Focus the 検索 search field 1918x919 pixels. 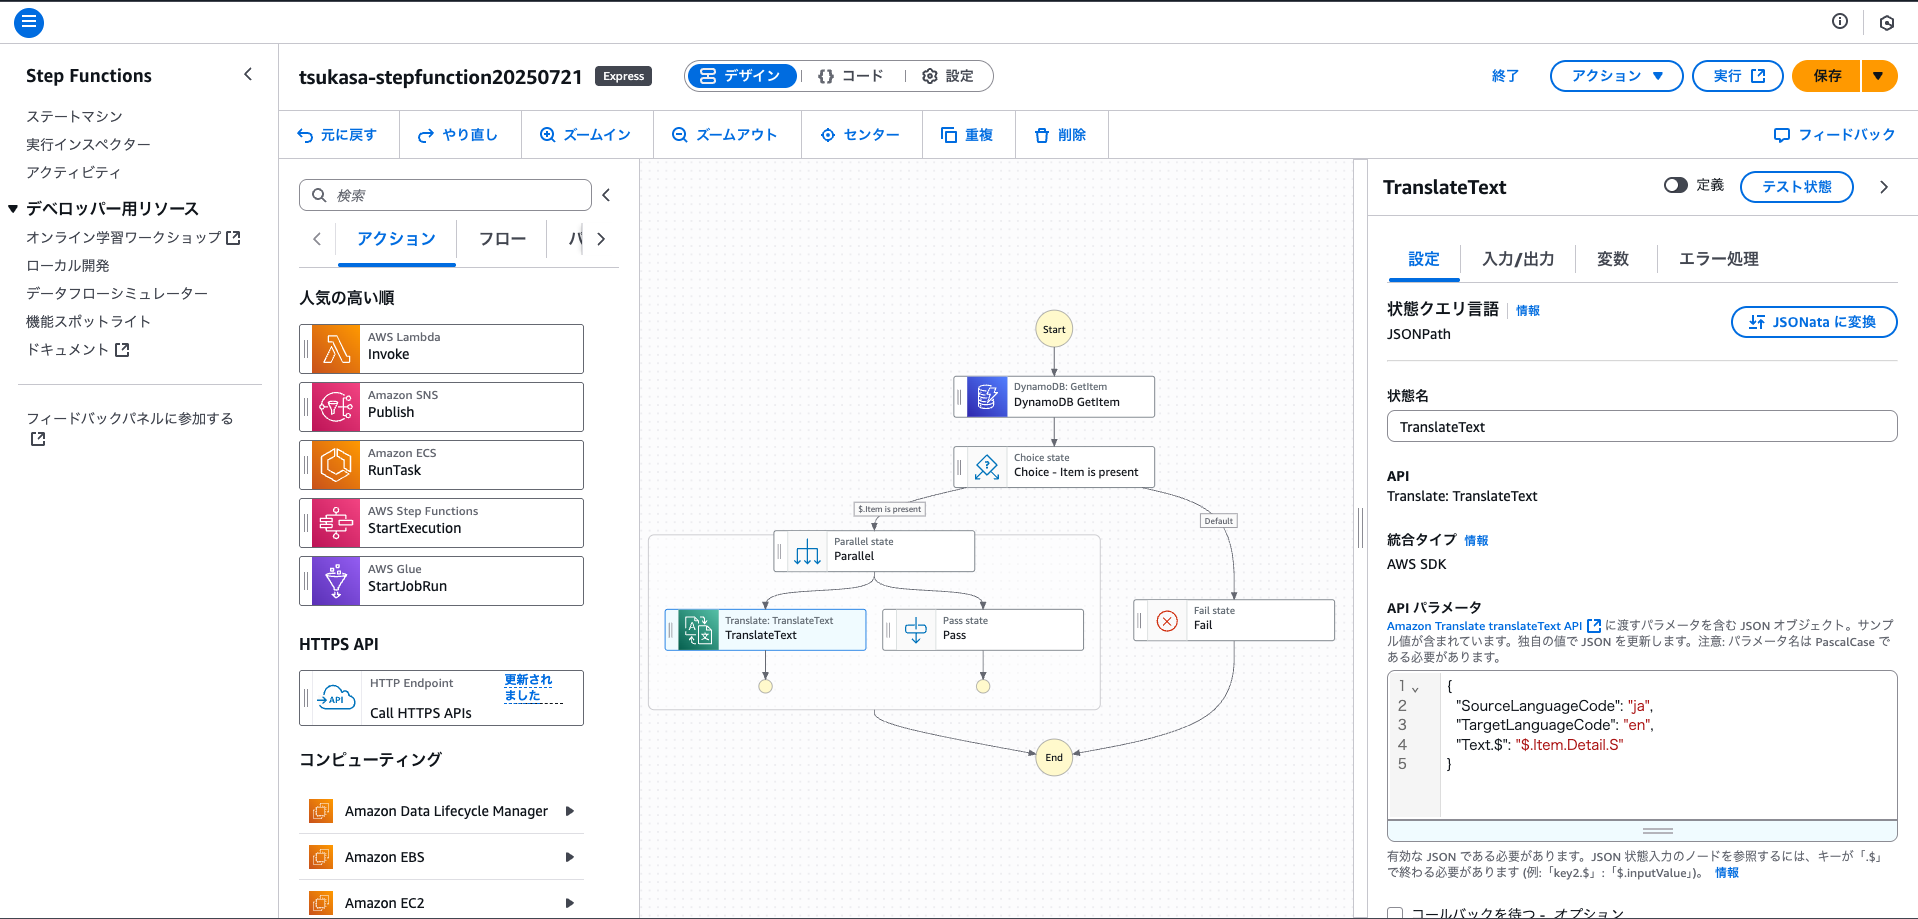point(445,195)
